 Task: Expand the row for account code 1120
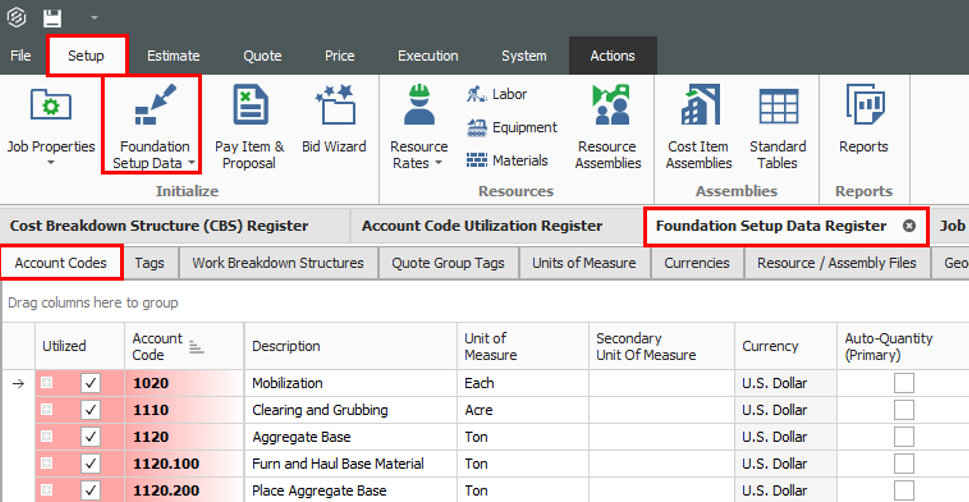[x=47, y=437]
